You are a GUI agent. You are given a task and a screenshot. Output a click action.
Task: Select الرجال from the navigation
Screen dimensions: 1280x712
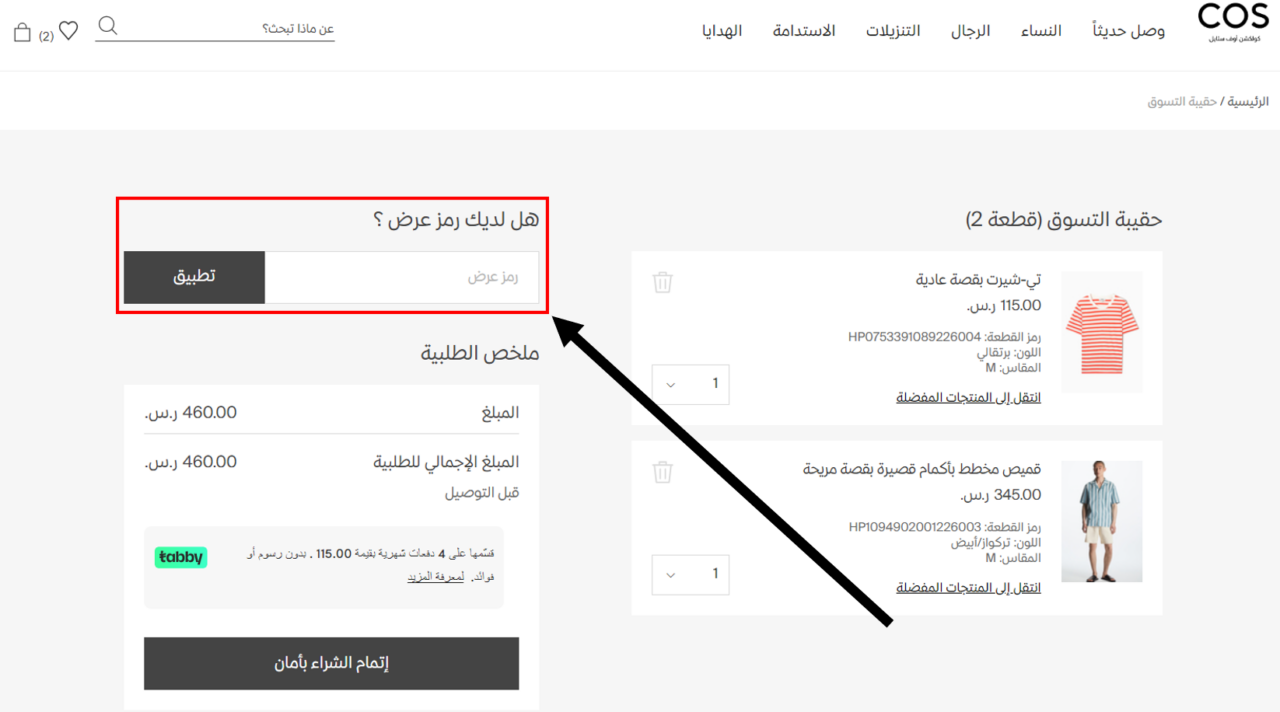pos(970,30)
